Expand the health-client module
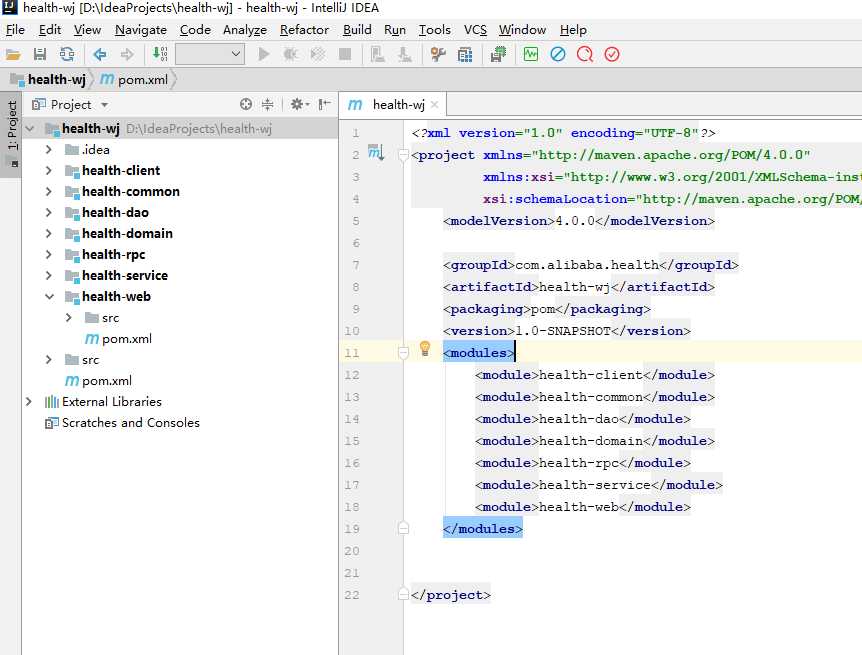This screenshot has width=862, height=655. point(49,170)
